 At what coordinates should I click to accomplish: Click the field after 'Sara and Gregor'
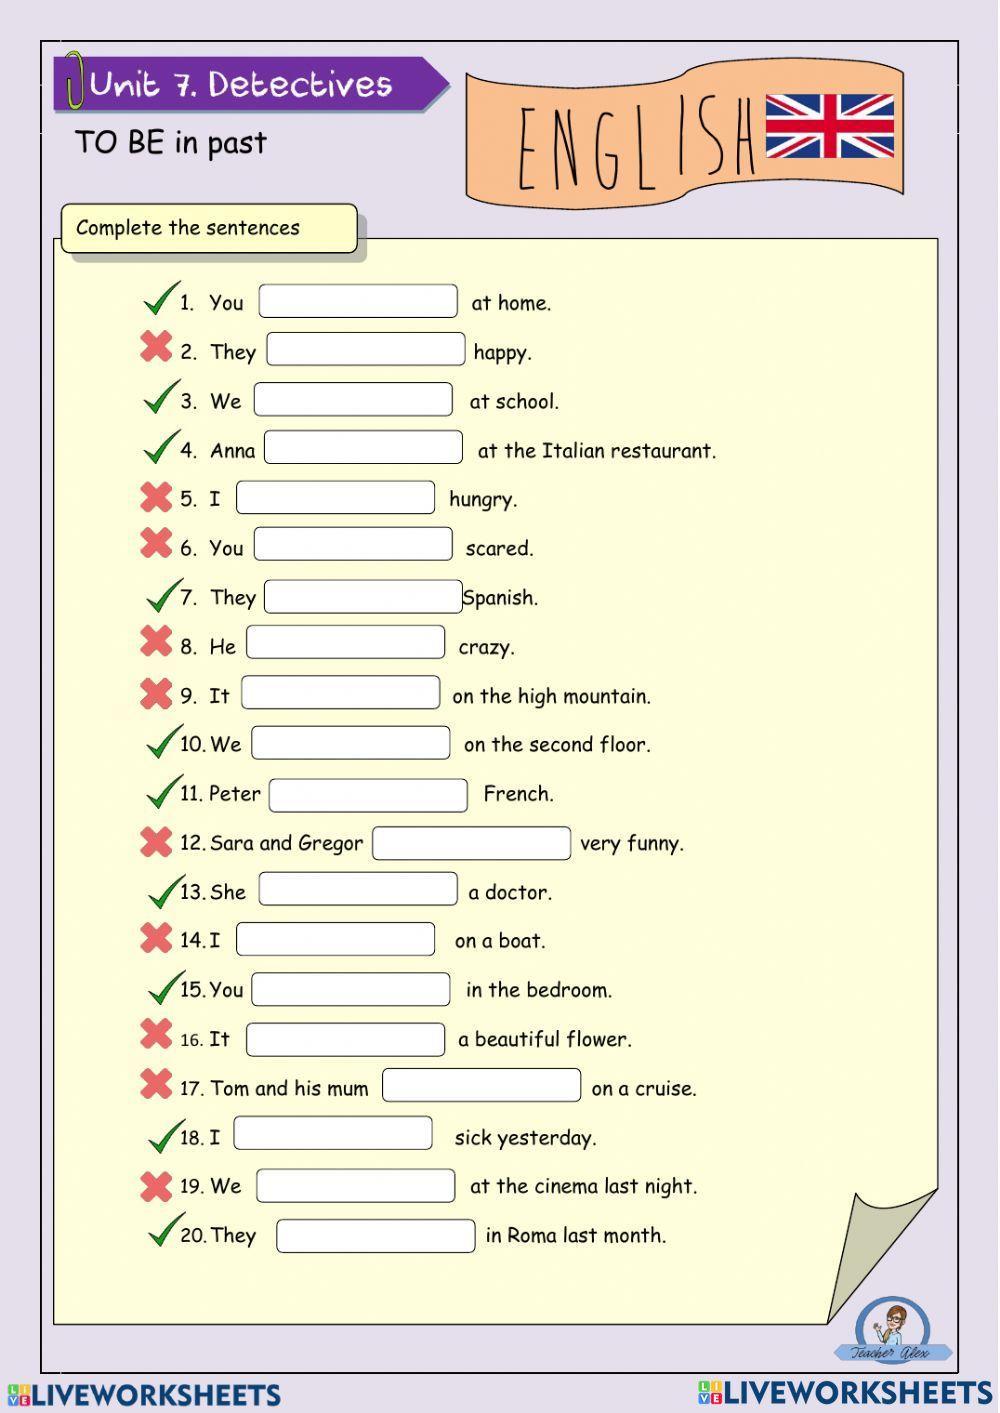pos(471,843)
